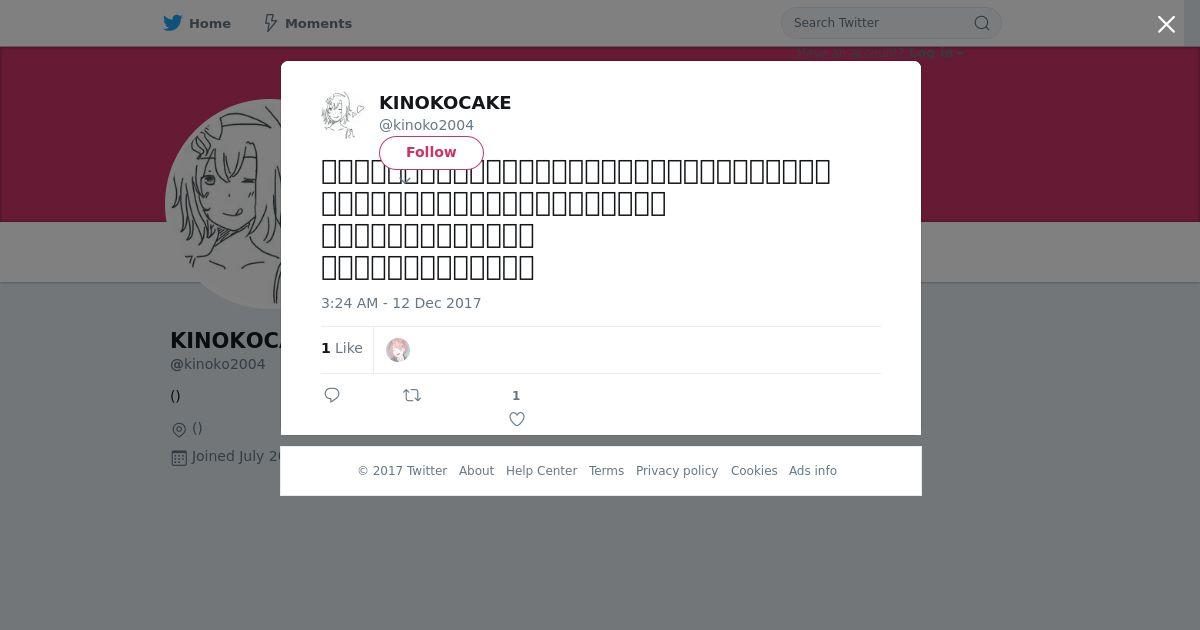1200x630 pixels.
Task: View the 1 Like list
Action: (x=342, y=348)
